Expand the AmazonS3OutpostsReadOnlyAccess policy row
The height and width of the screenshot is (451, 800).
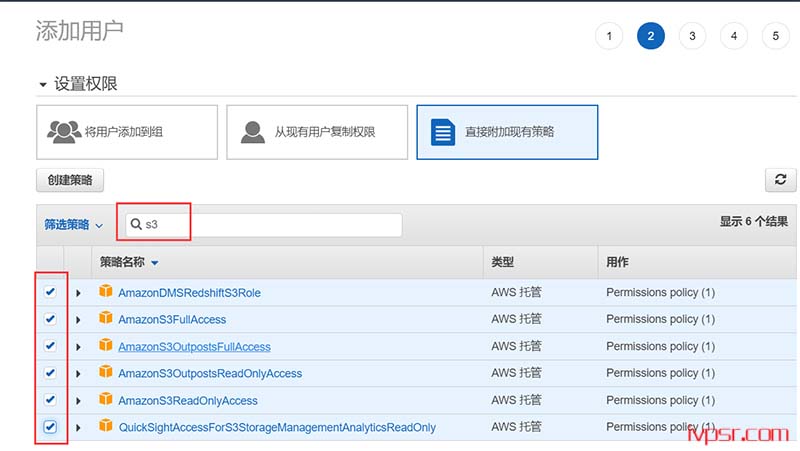pyautogui.click(x=78, y=374)
